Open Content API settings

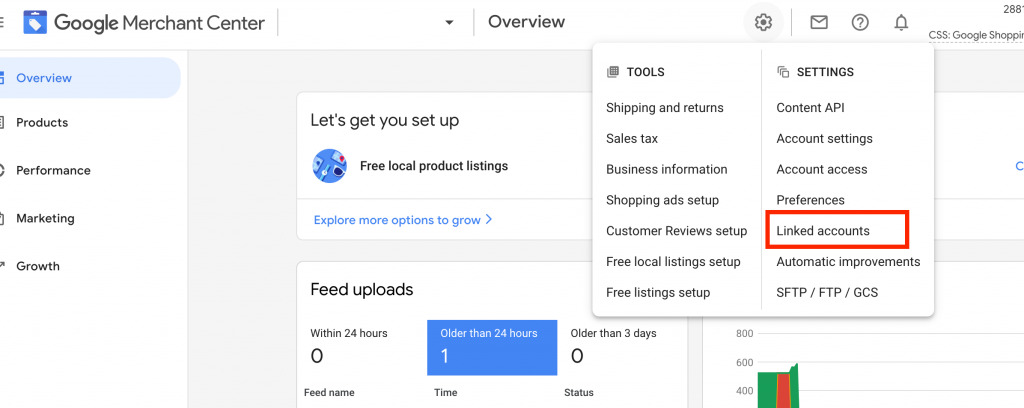[810, 108]
